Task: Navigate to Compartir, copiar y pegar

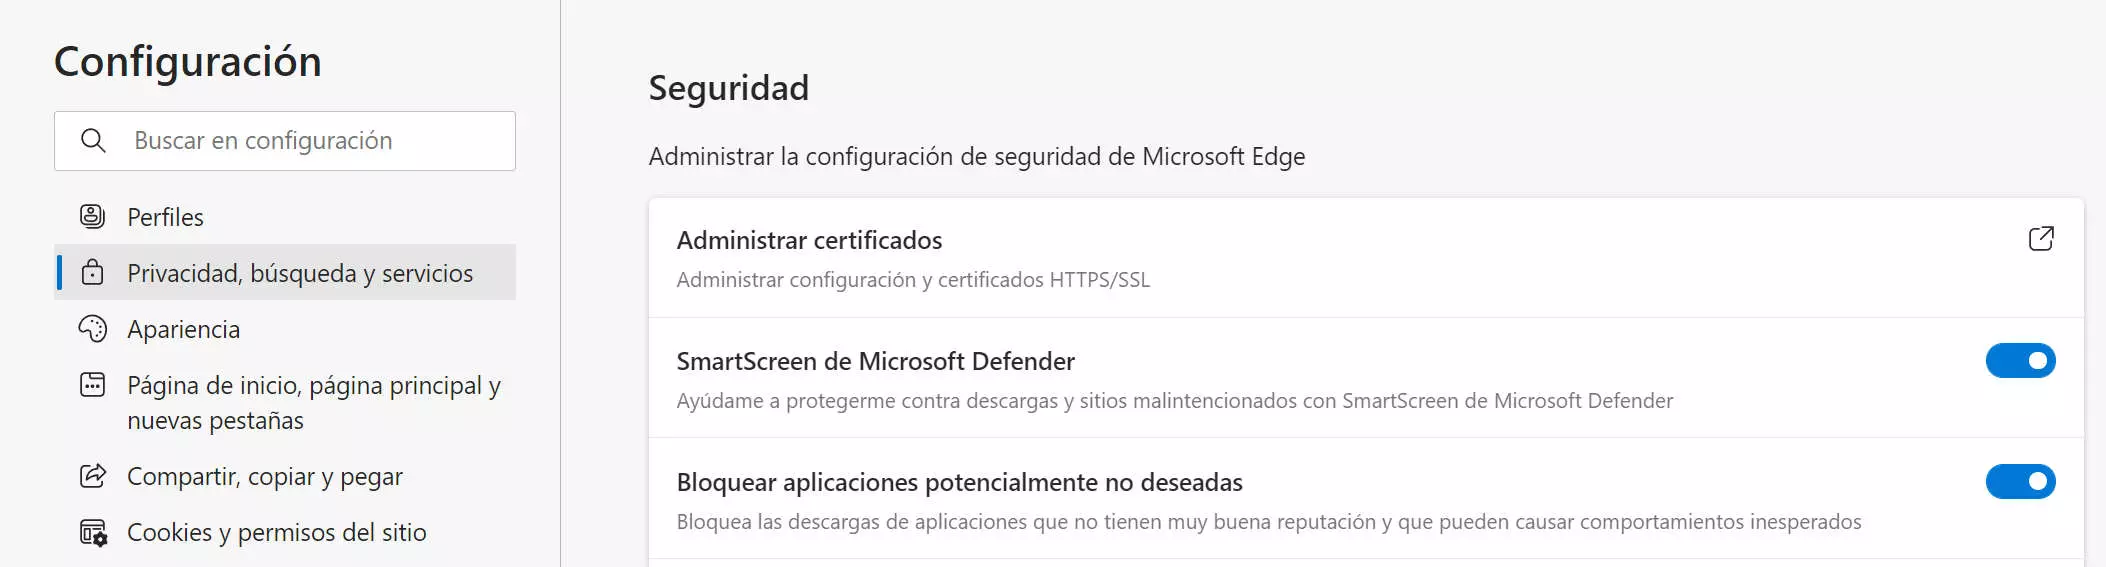Action: coord(264,477)
